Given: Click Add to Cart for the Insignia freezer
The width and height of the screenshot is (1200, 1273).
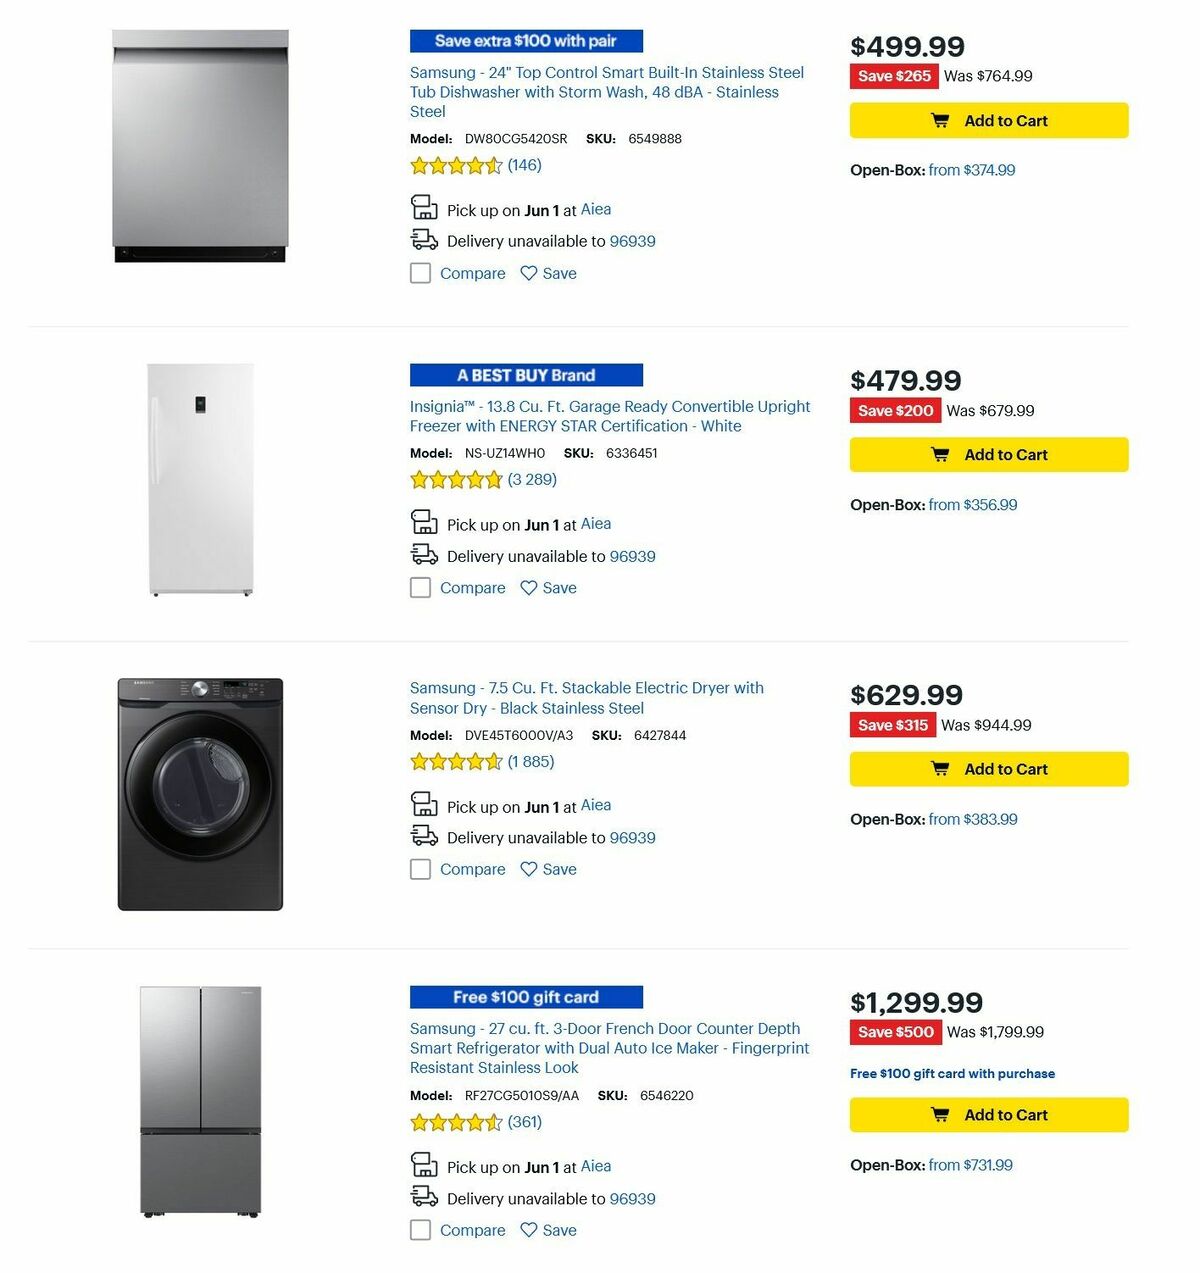Looking at the screenshot, I should click(989, 454).
